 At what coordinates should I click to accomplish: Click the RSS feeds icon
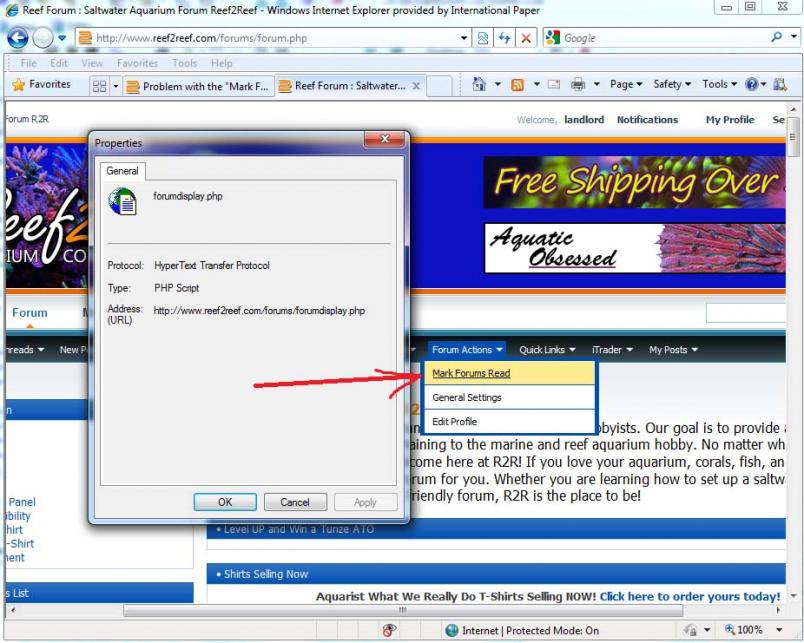(517, 85)
